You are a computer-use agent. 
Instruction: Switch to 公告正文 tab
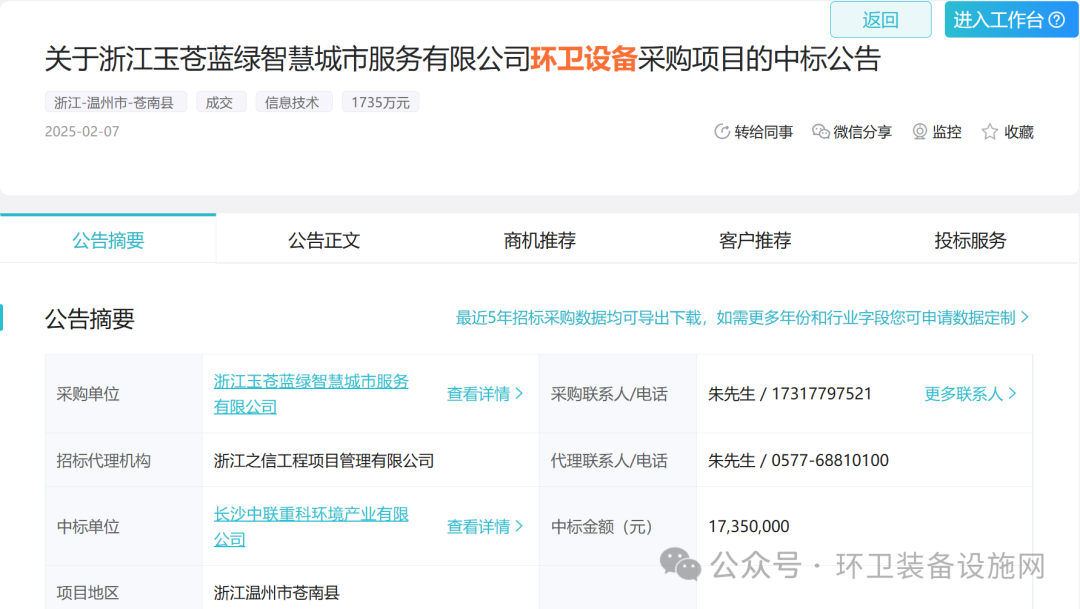coord(324,240)
